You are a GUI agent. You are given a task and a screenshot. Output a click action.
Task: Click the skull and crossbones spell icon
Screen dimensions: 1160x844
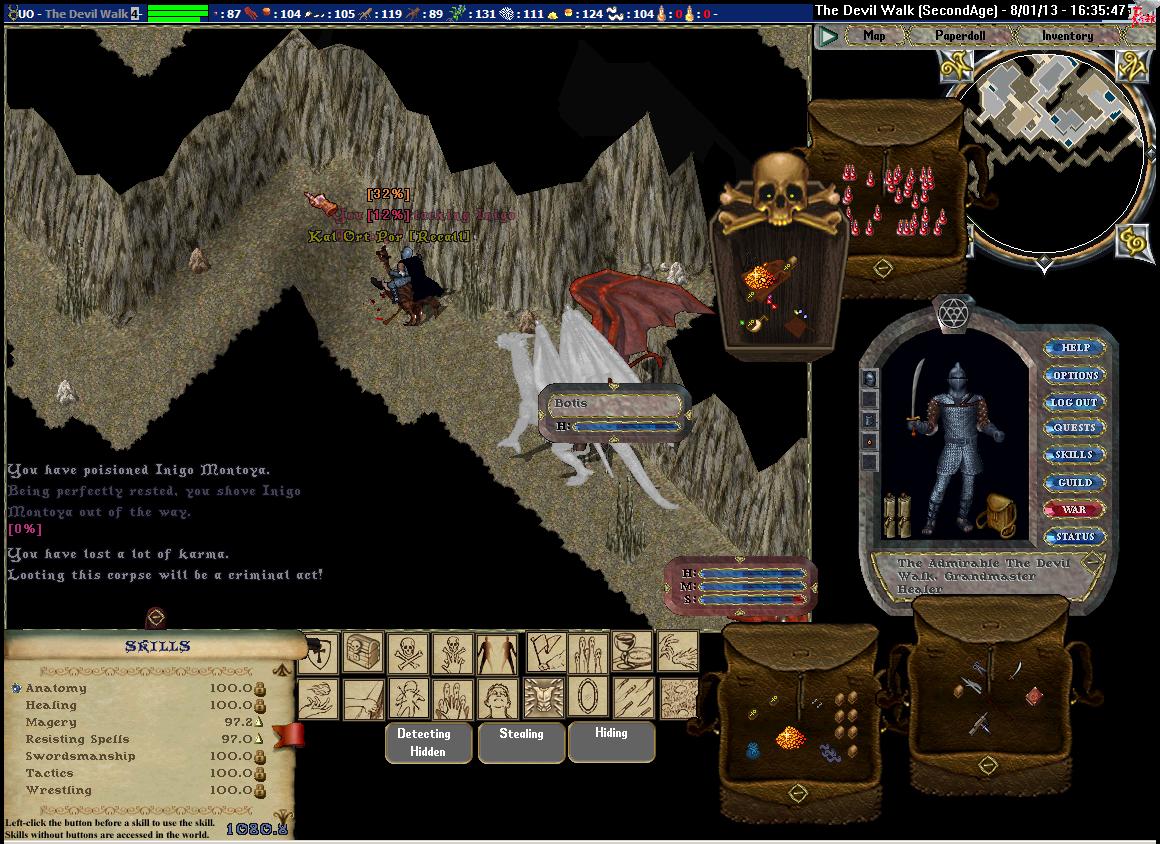click(408, 653)
